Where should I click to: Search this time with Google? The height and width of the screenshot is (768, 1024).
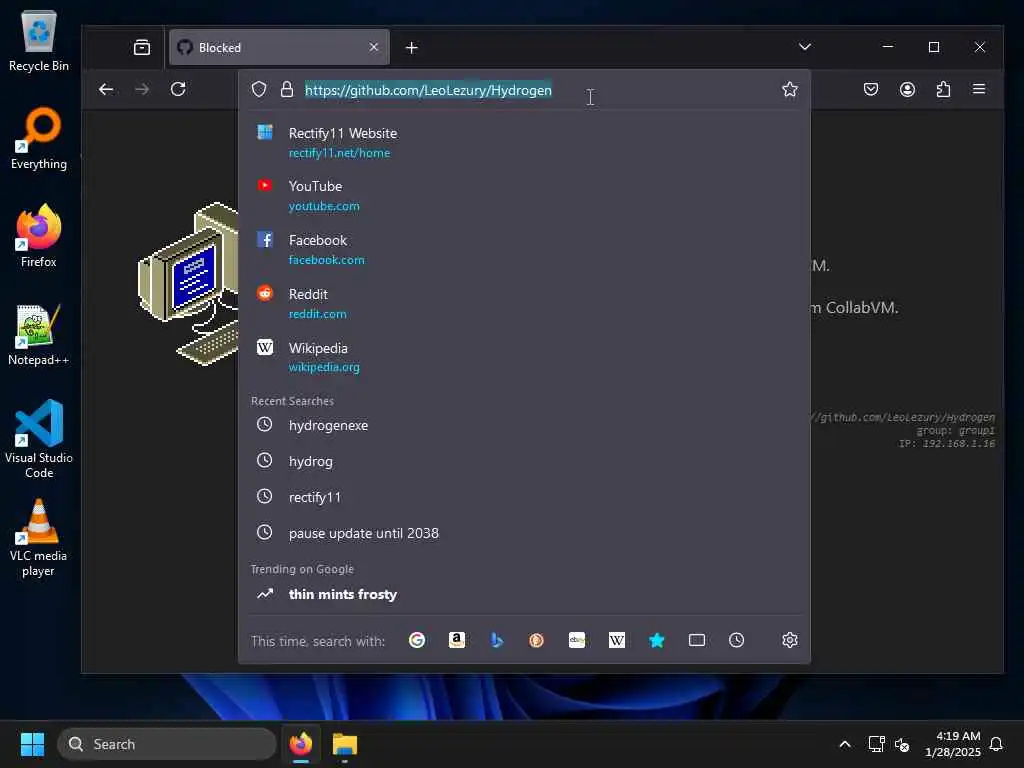click(x=417, y=640)
